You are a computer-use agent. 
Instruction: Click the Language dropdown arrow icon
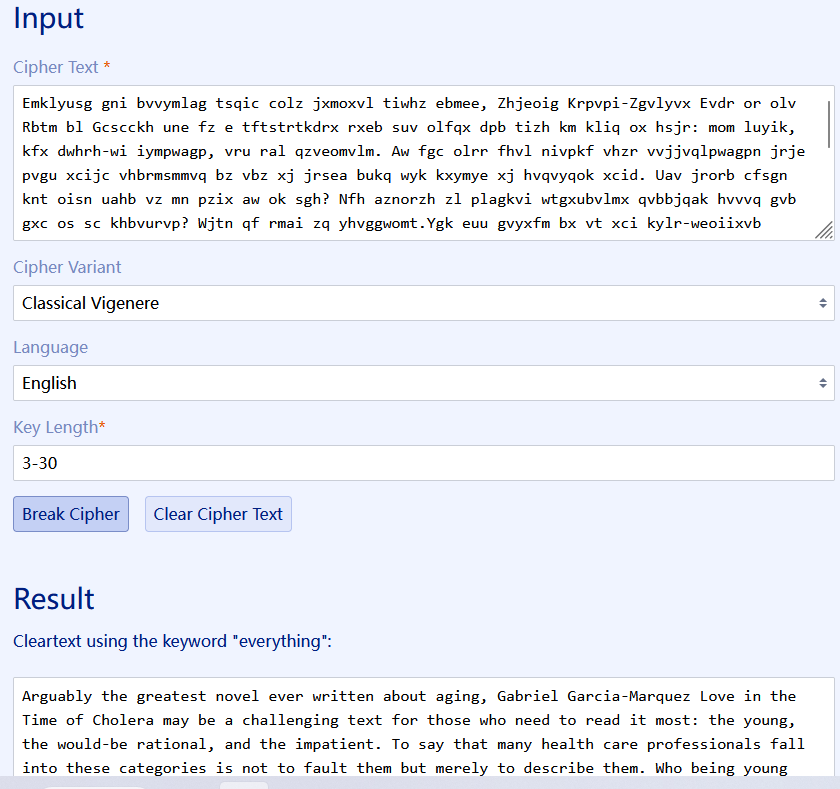click(x=822, y=383)
